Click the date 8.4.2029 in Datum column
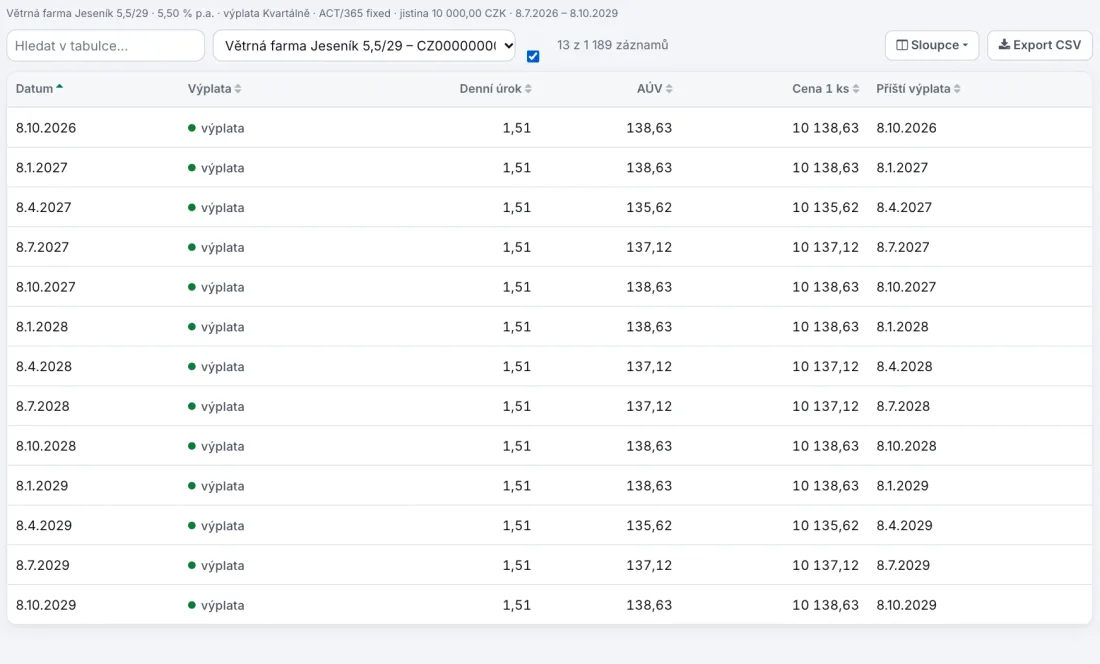Viewport: 1100px width, 664px height. coord(43,526)
